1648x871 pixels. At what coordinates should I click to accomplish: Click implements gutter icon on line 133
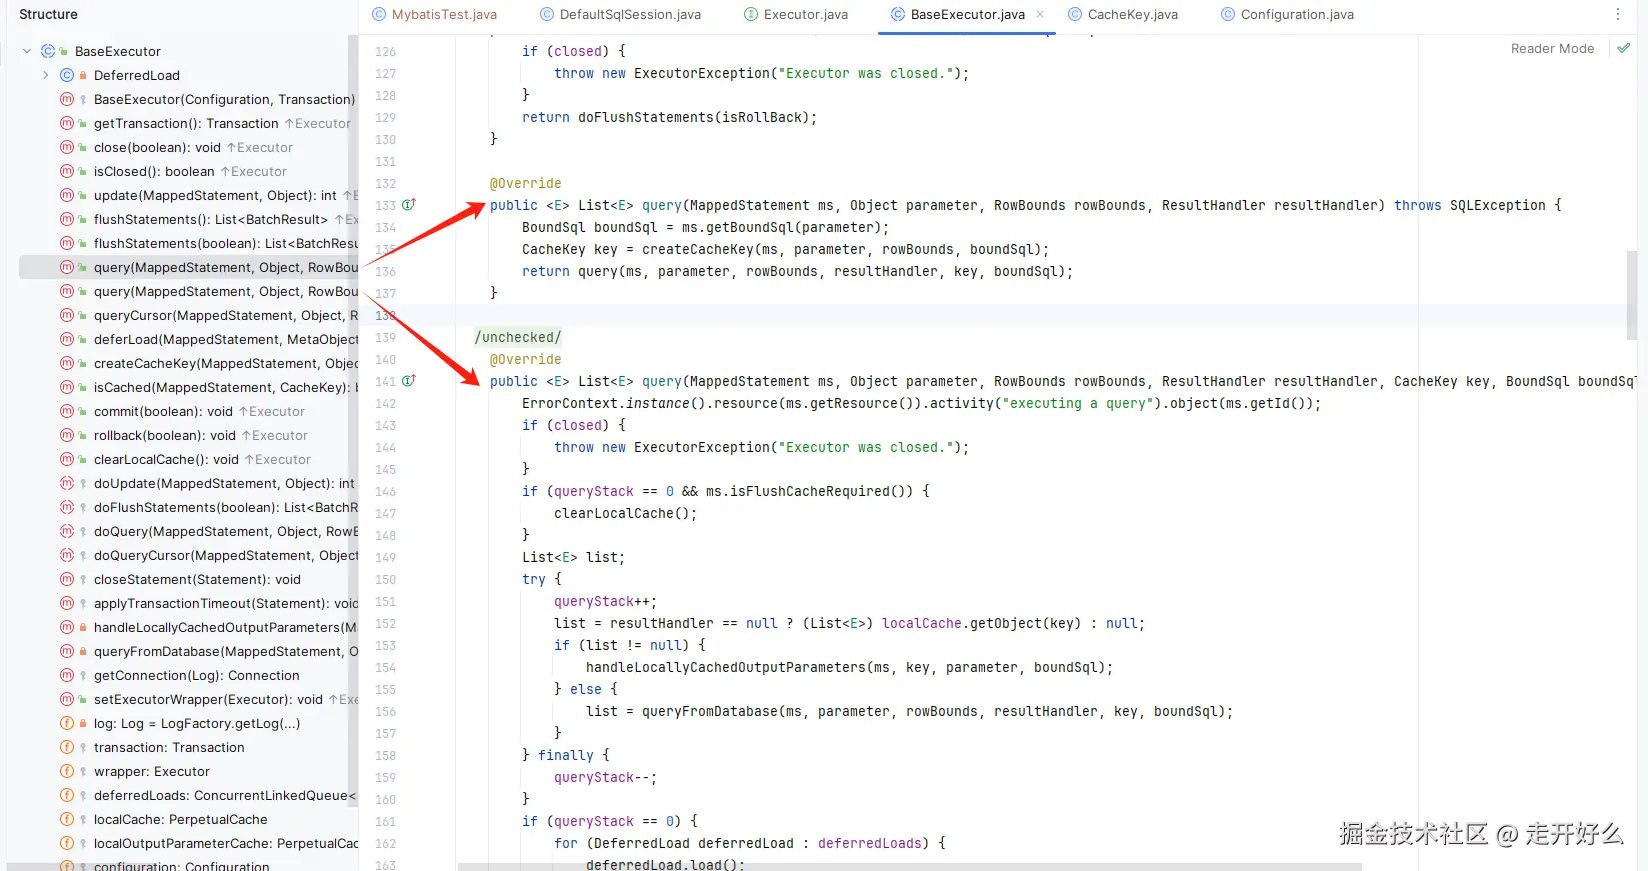click(x=408, y=204)
